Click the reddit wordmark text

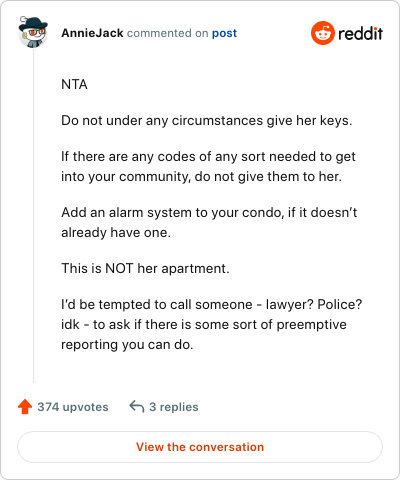(360, 33)
